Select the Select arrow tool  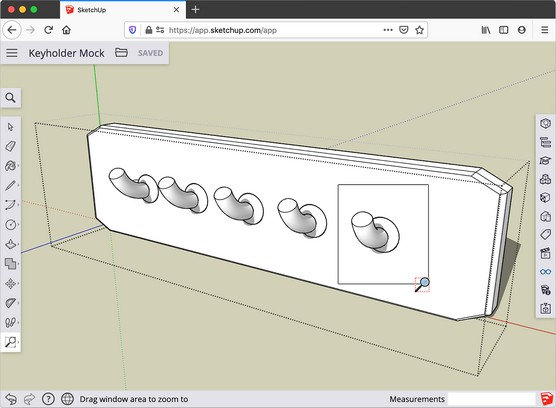click(11, 127)
